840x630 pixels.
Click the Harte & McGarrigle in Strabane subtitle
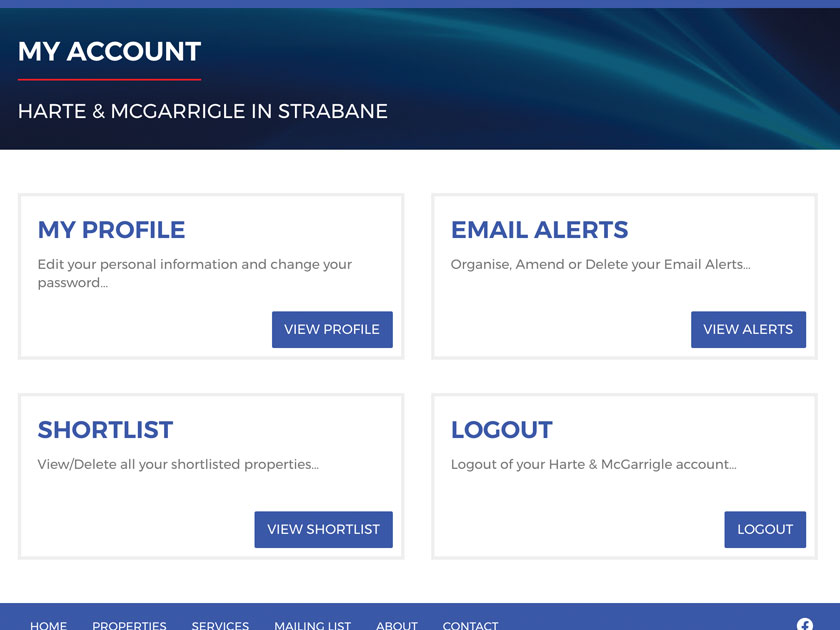(x=202, y=111)
